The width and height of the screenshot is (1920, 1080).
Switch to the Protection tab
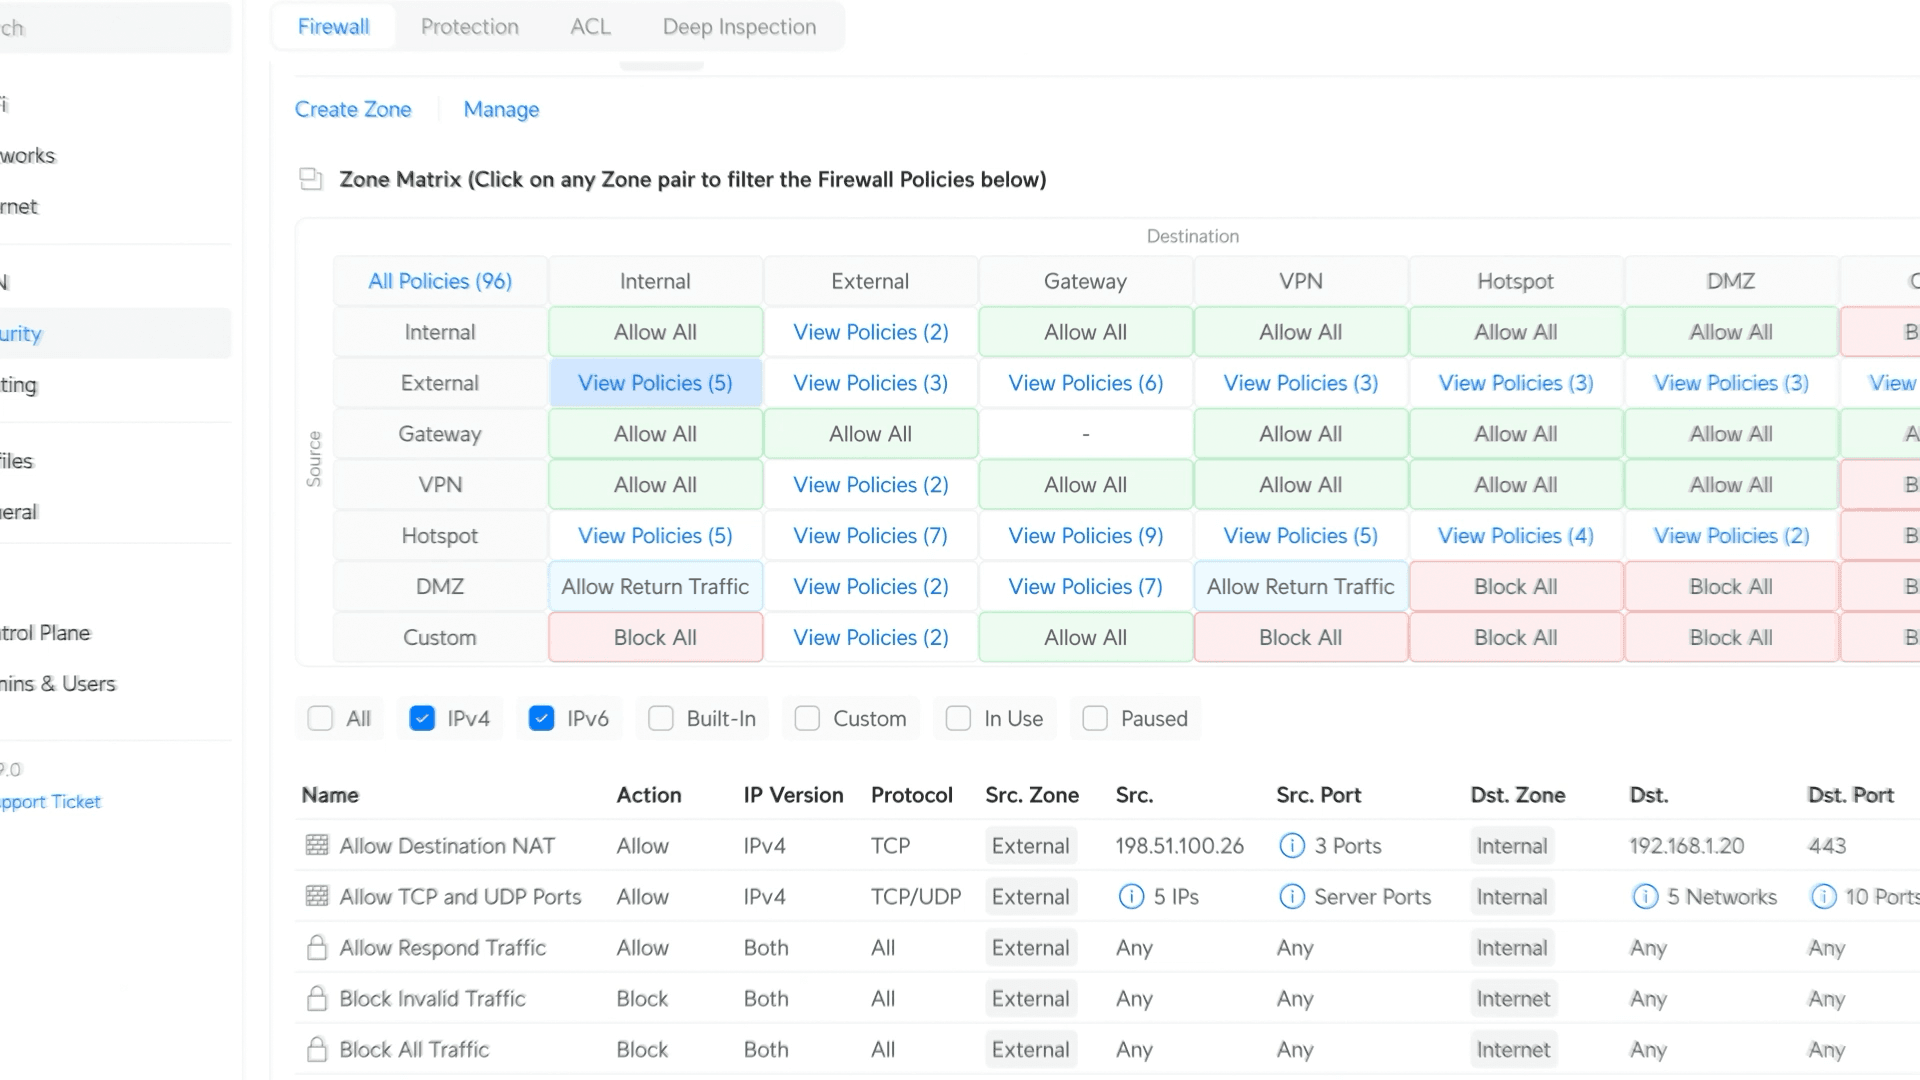tap(469, 27)
